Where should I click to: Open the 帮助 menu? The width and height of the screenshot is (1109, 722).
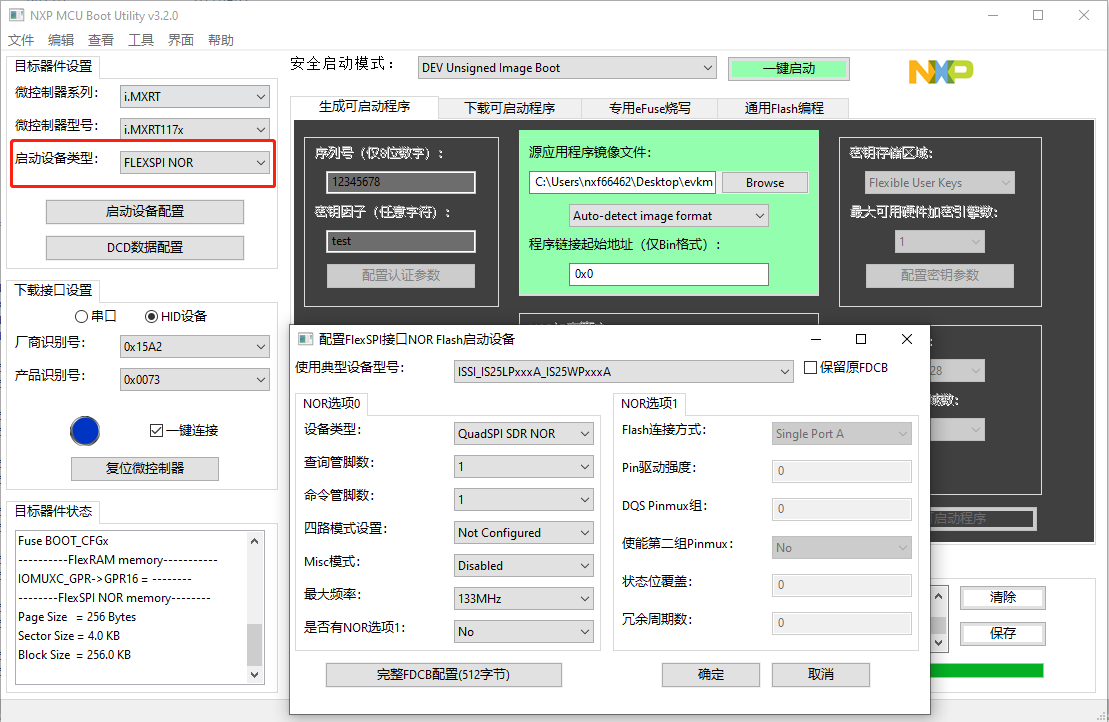[x=220, y=39]
